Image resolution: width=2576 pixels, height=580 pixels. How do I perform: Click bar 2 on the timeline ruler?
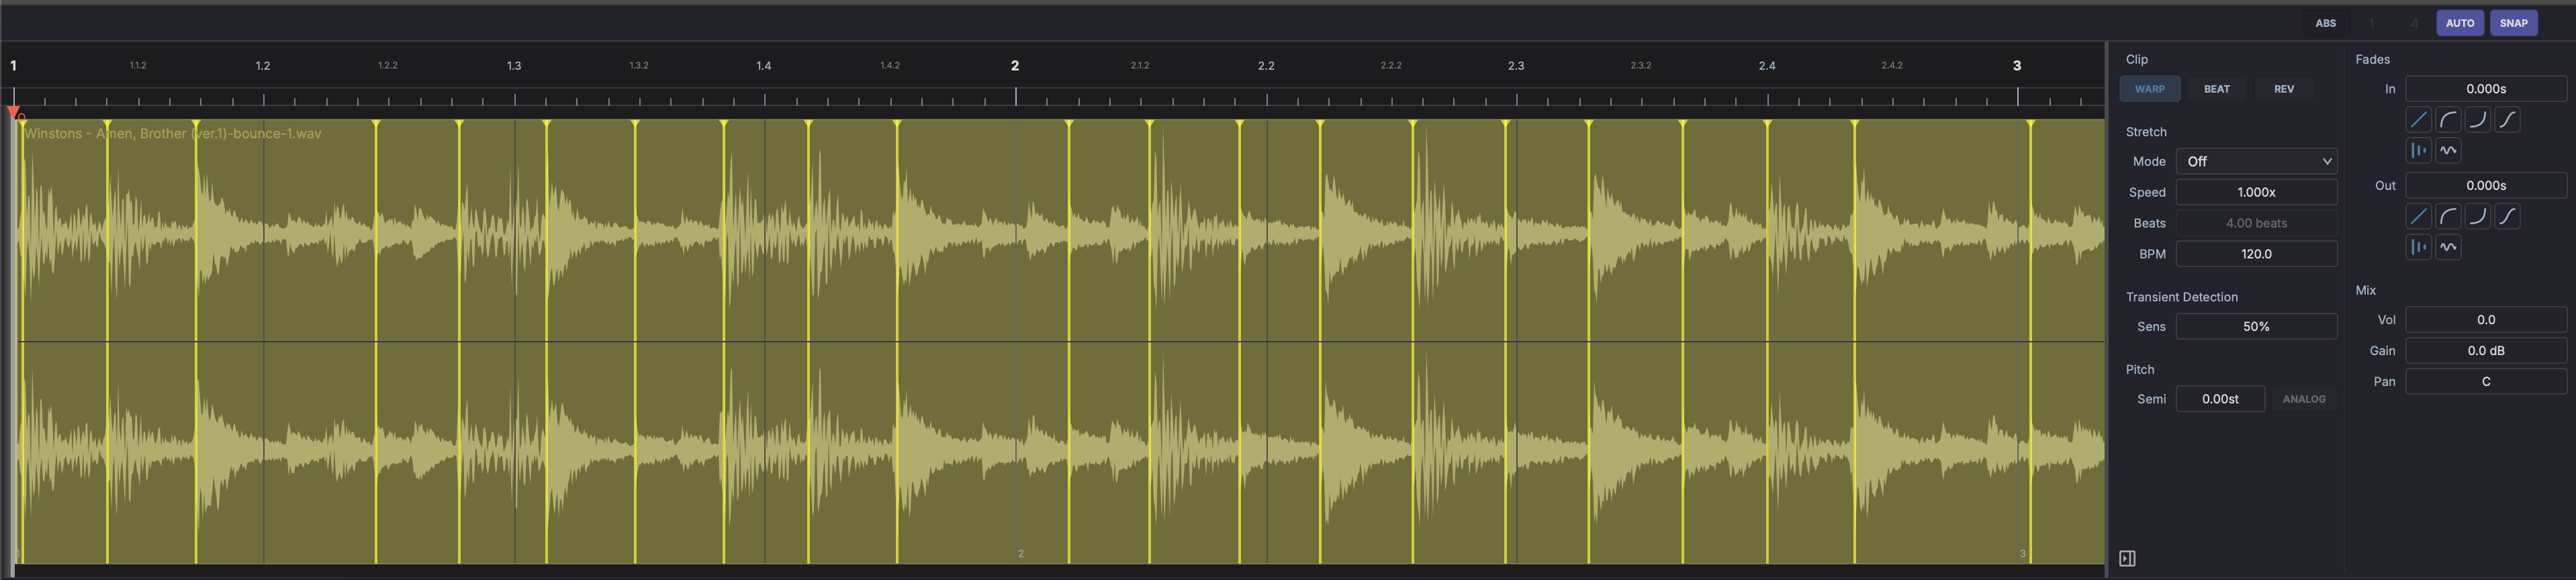1015,66
